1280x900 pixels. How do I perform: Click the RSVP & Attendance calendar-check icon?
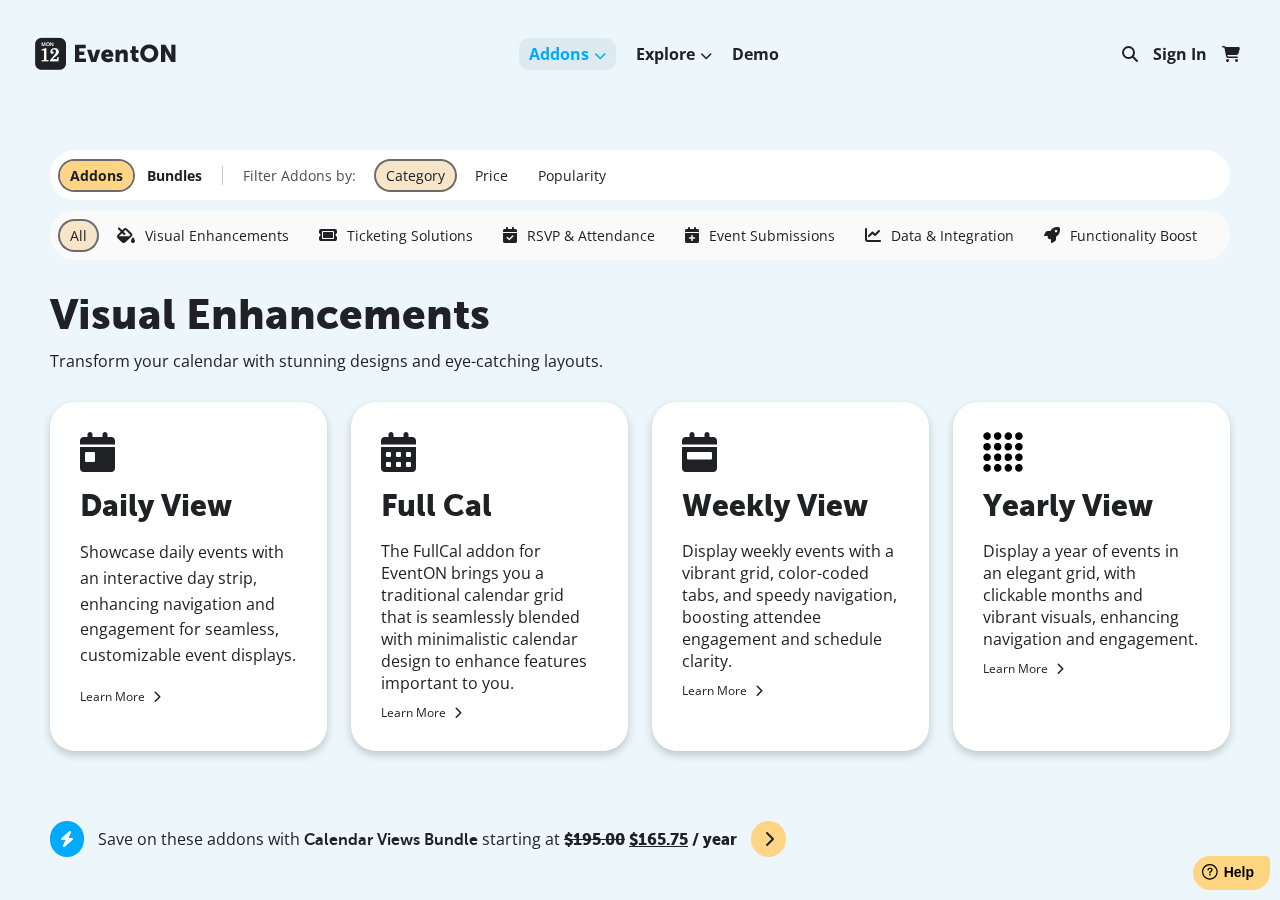click(x=510, y=235)
